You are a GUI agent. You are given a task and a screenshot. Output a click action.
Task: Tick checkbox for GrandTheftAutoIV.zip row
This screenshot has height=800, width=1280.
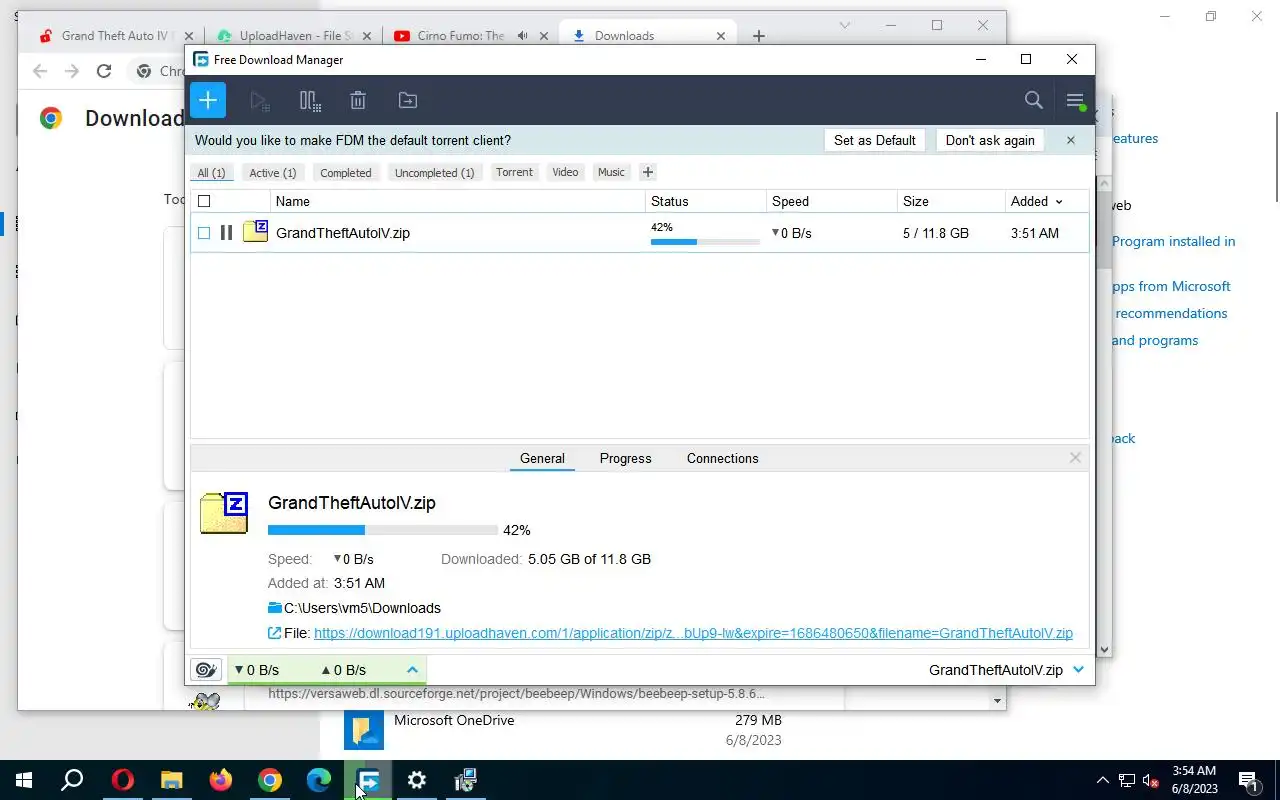204,233
